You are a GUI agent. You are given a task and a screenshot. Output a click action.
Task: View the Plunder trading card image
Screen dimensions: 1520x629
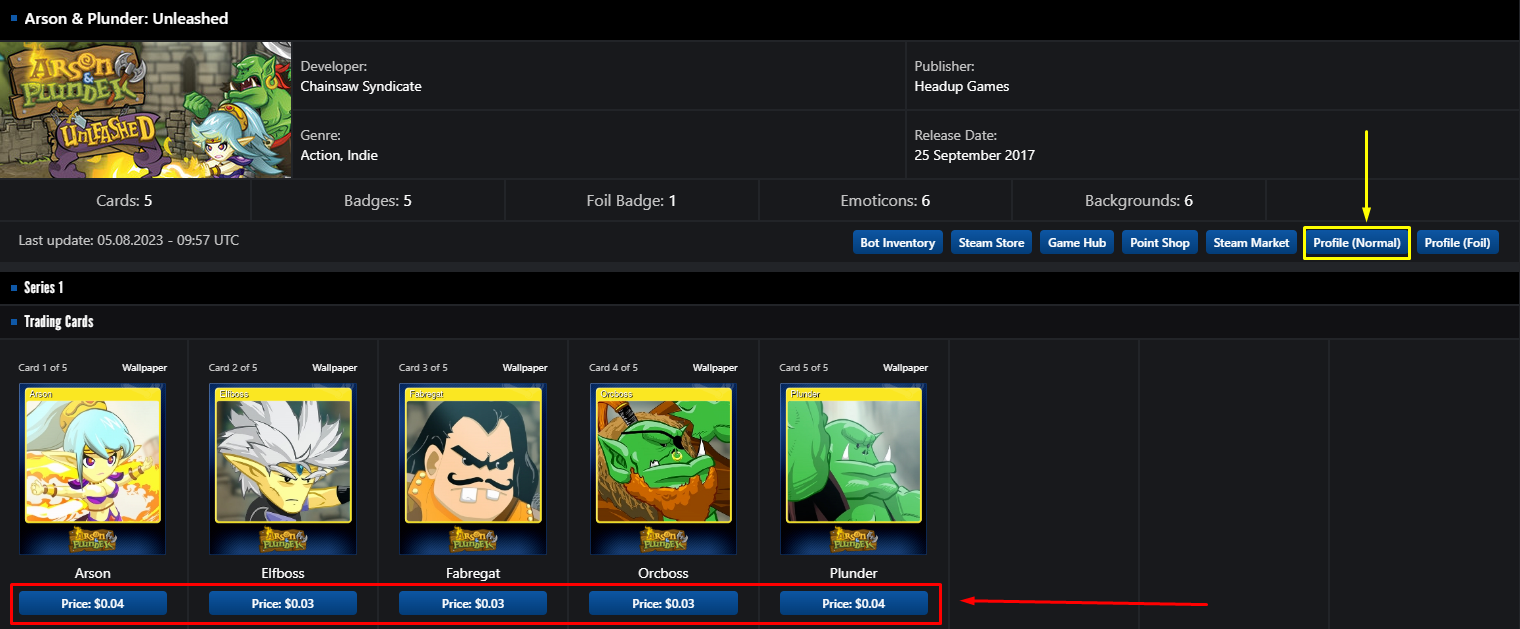[x=853, y=469]
